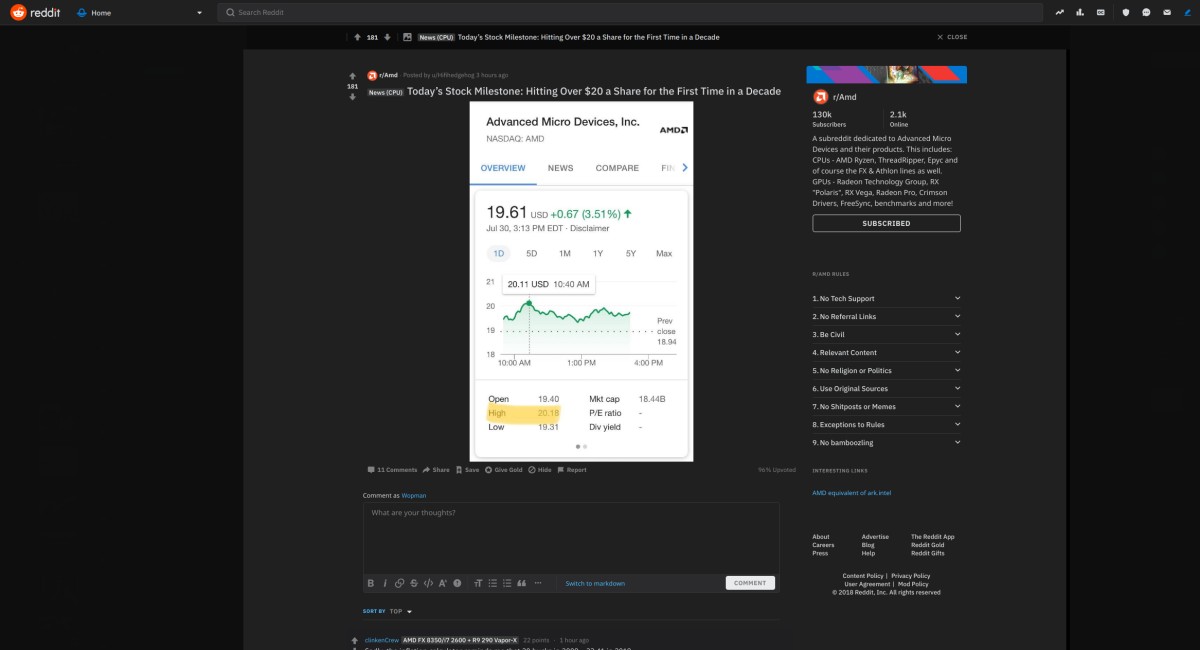1200x650 pixels.
Task: Report this post
Action: point(572,470)
